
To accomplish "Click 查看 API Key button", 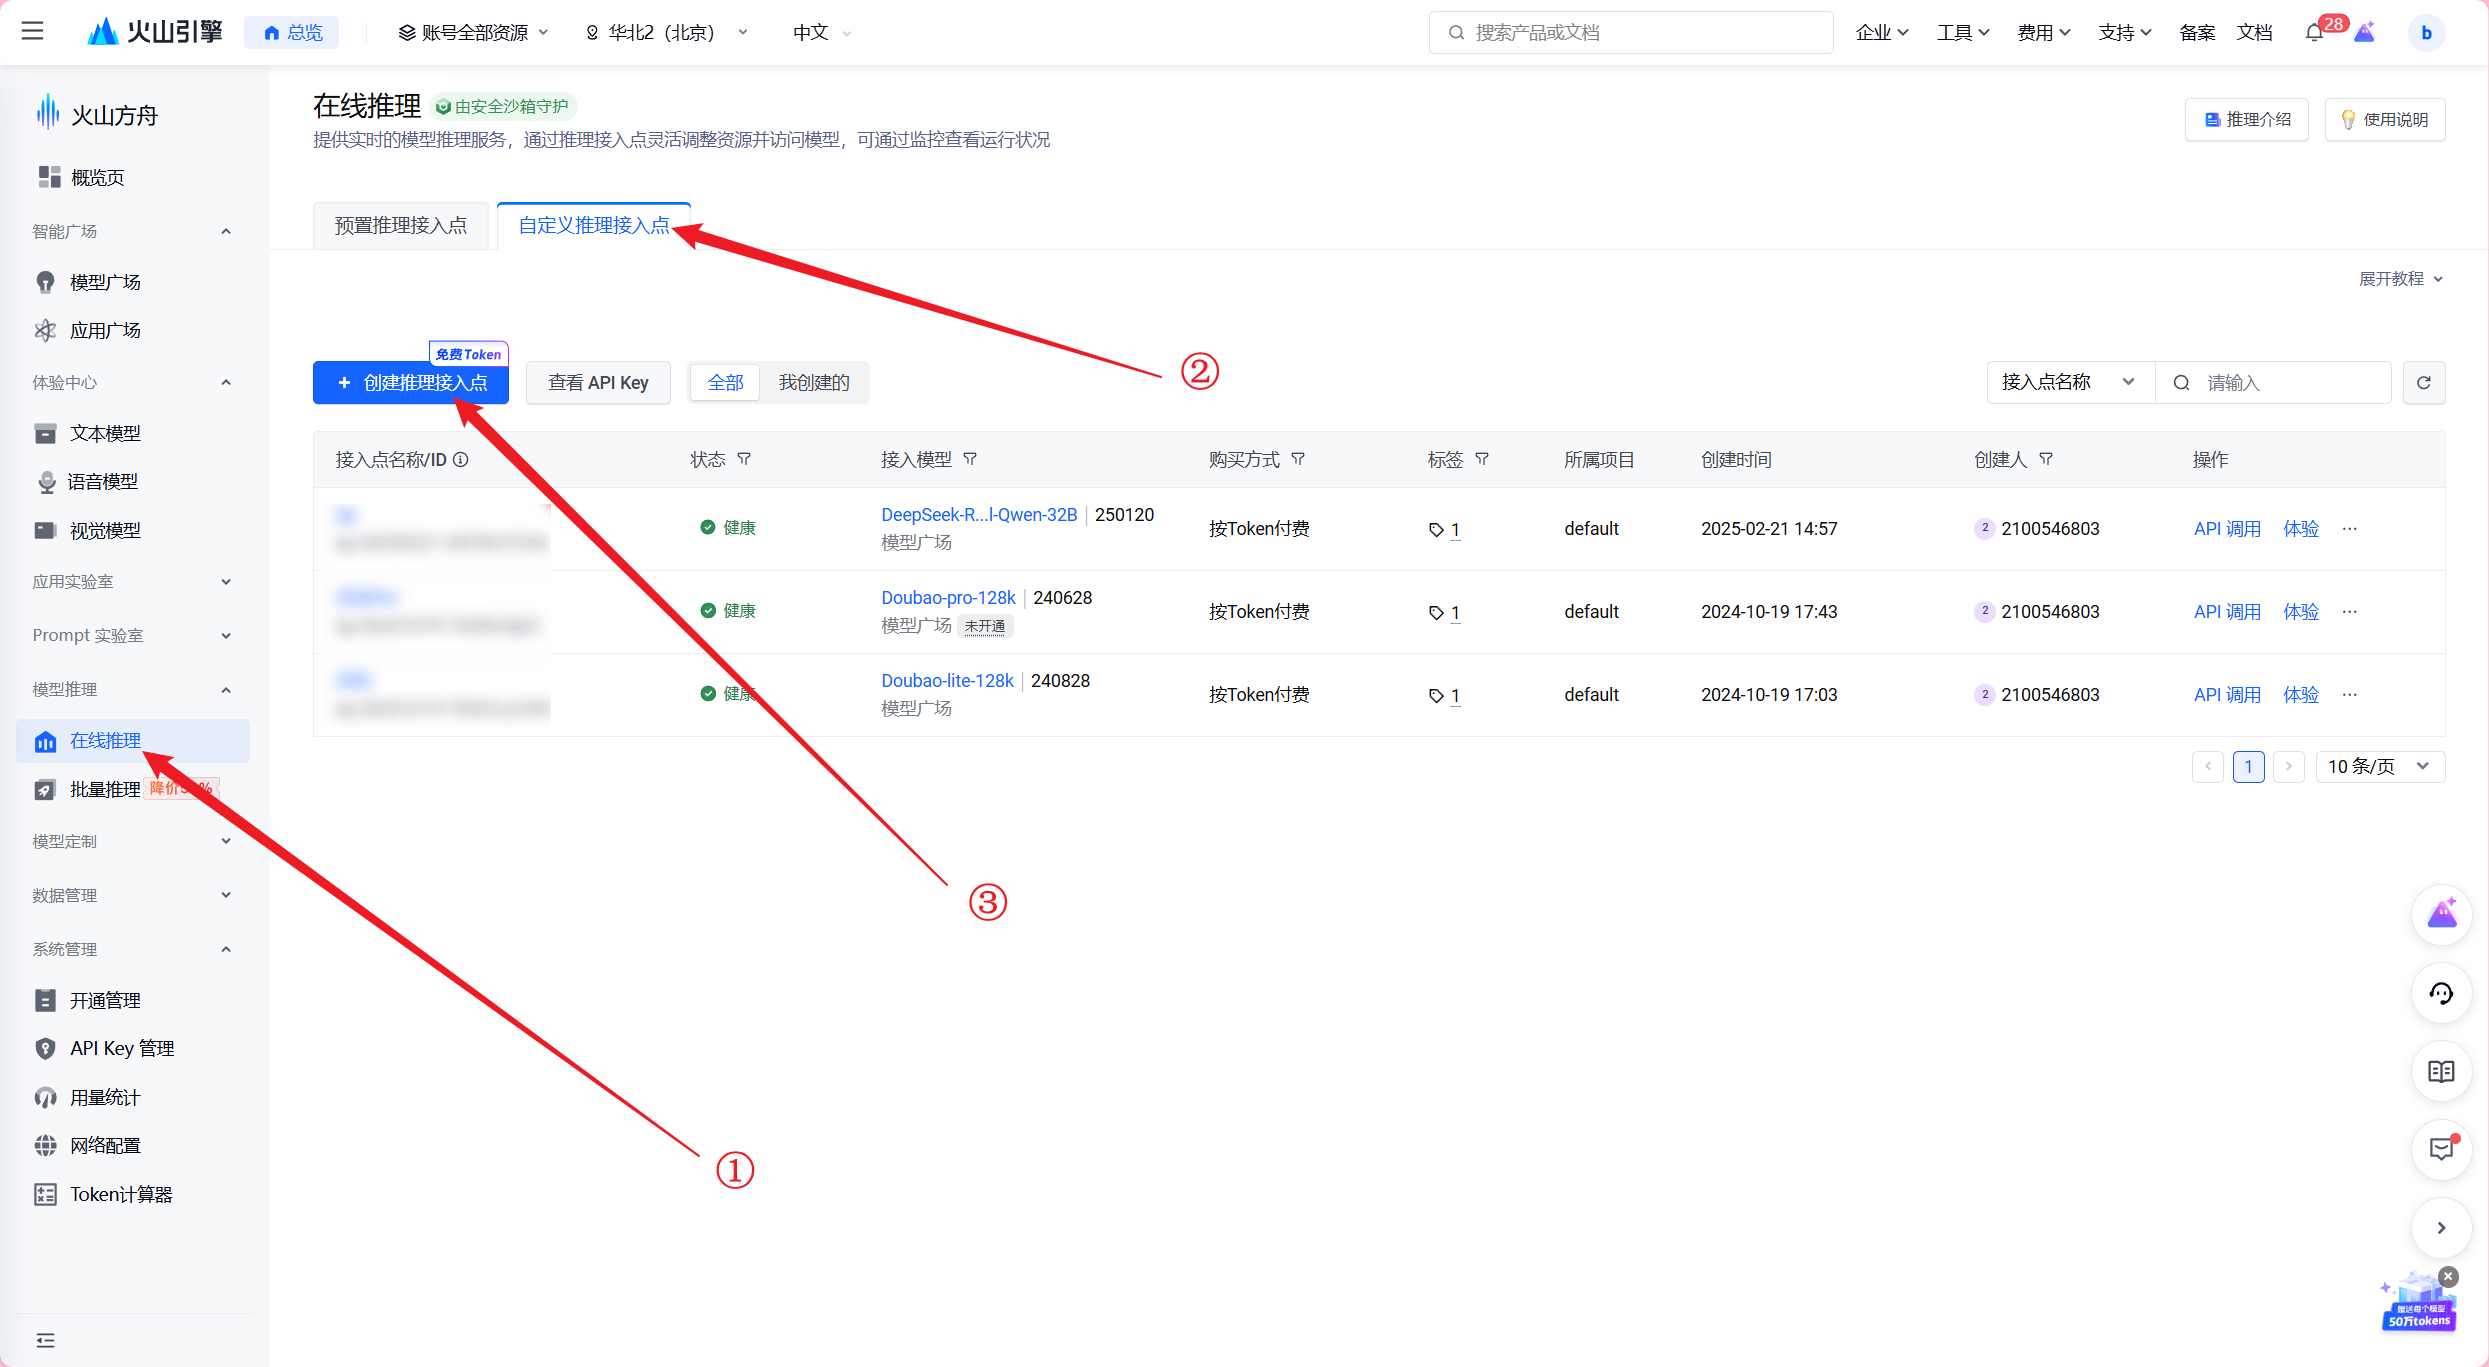I will point(598,382).
